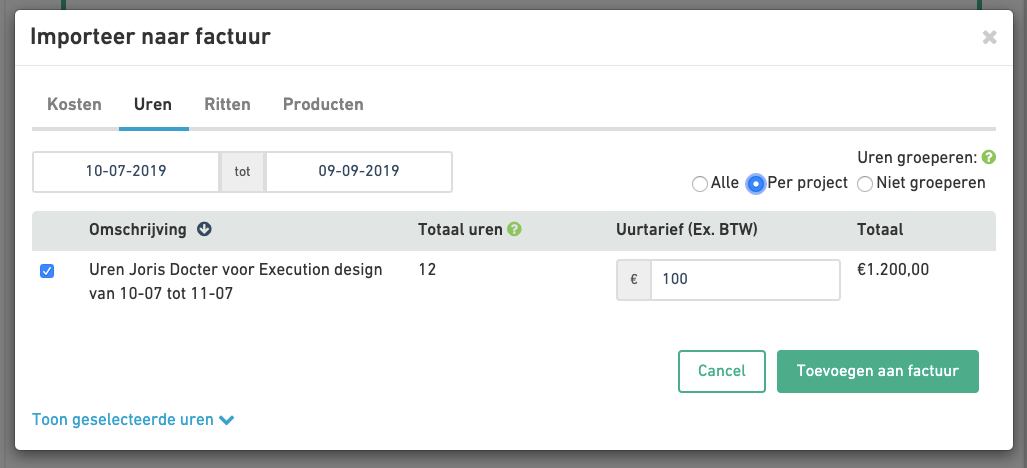Click the sort arrow next to Omschrijving
This screenshot has width=1027, height=468.
[x=205, y=230]
